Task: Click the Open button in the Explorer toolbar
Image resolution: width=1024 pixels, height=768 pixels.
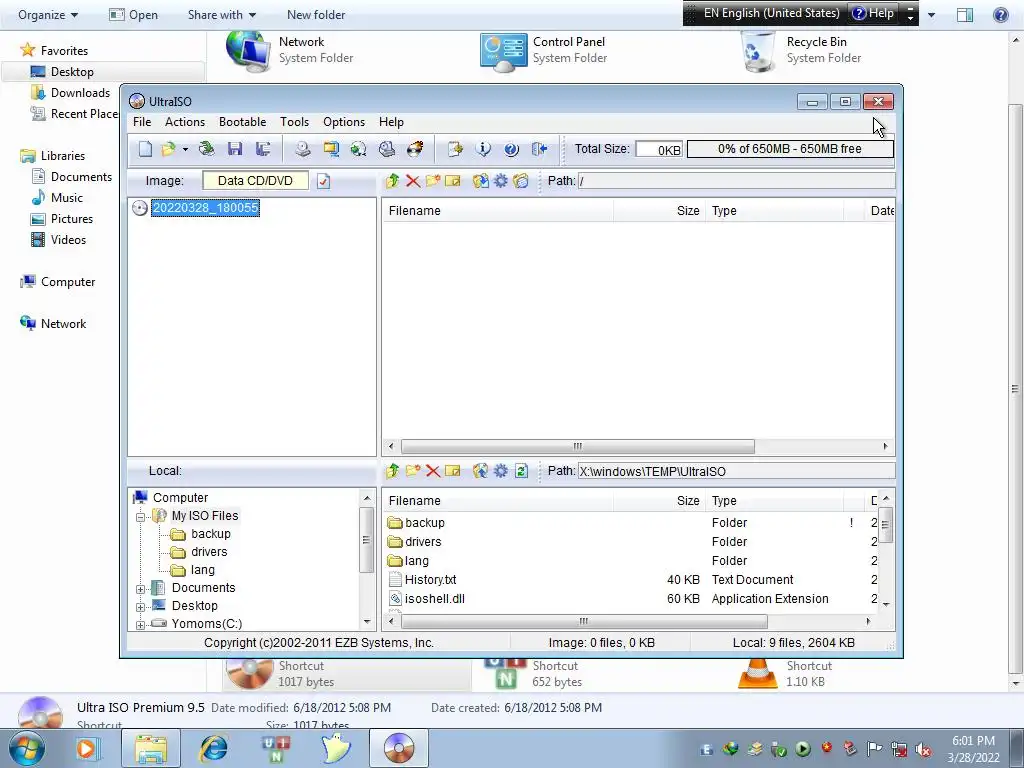Action: click(x=134, y=14)
